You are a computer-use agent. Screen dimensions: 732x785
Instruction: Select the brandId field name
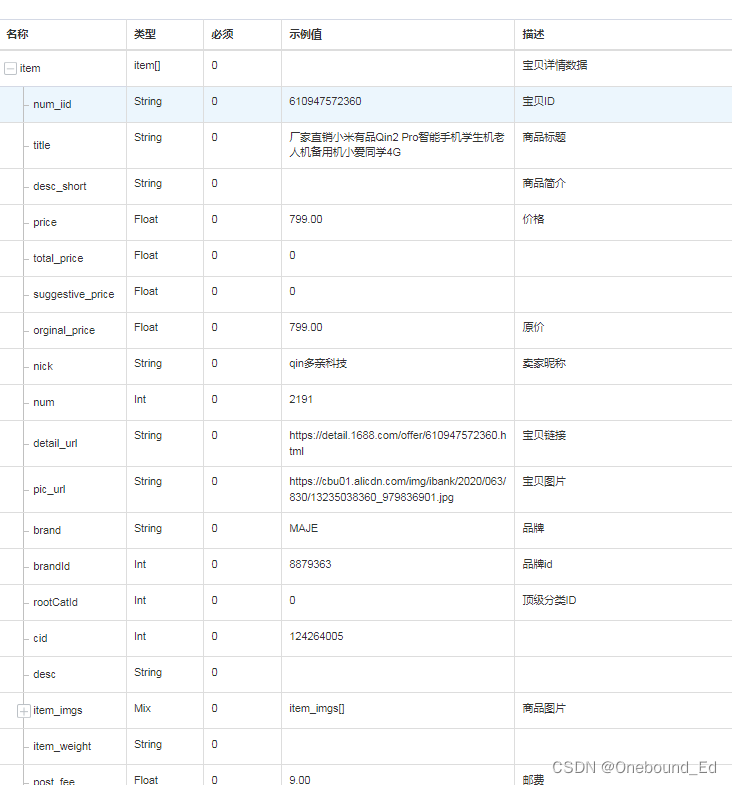click(x=51, y=566)
